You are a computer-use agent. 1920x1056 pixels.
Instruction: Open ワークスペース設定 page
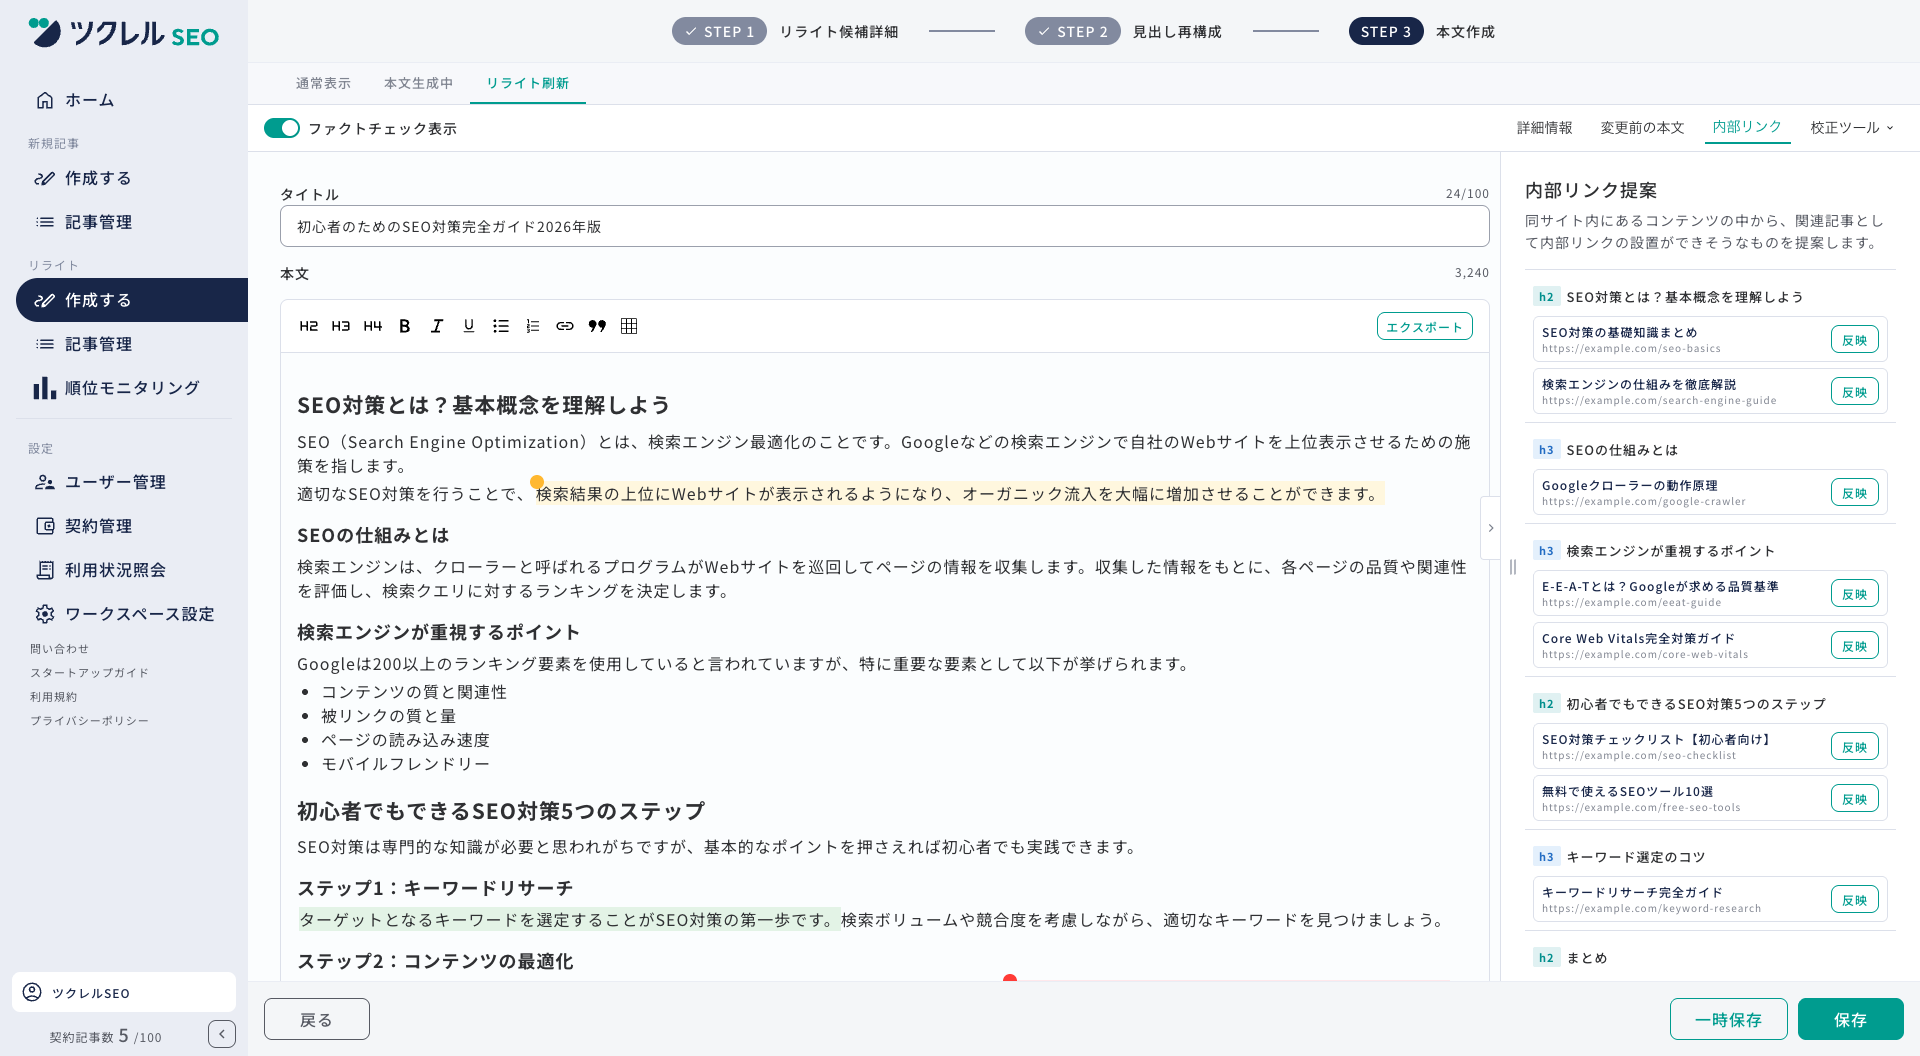click(124, 614)
